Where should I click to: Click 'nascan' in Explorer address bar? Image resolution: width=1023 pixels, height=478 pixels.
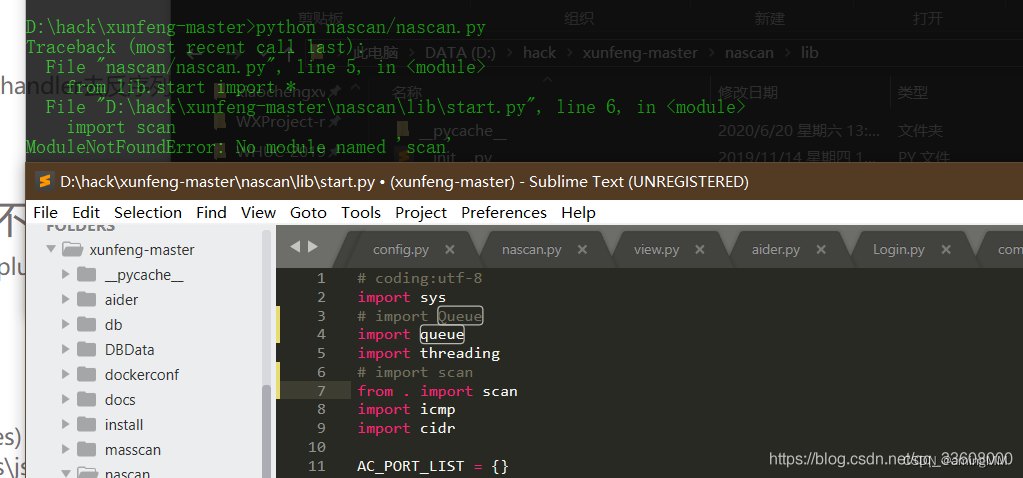[749, 53]
